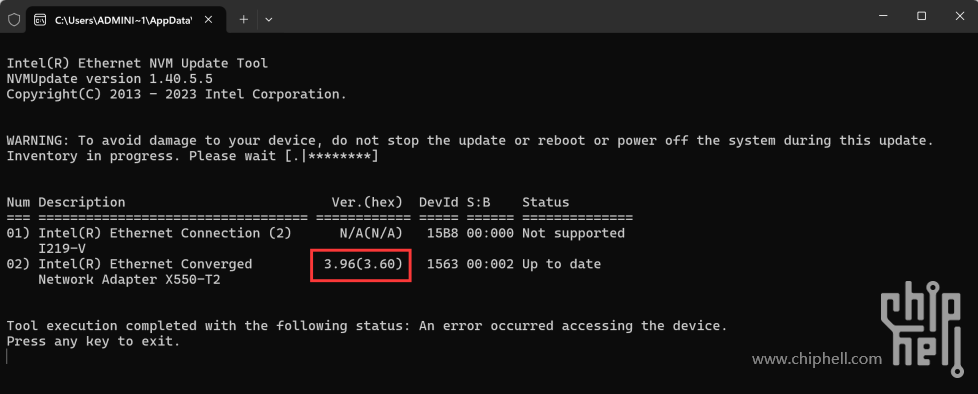Minimize the terminal window

click(884, 16)
